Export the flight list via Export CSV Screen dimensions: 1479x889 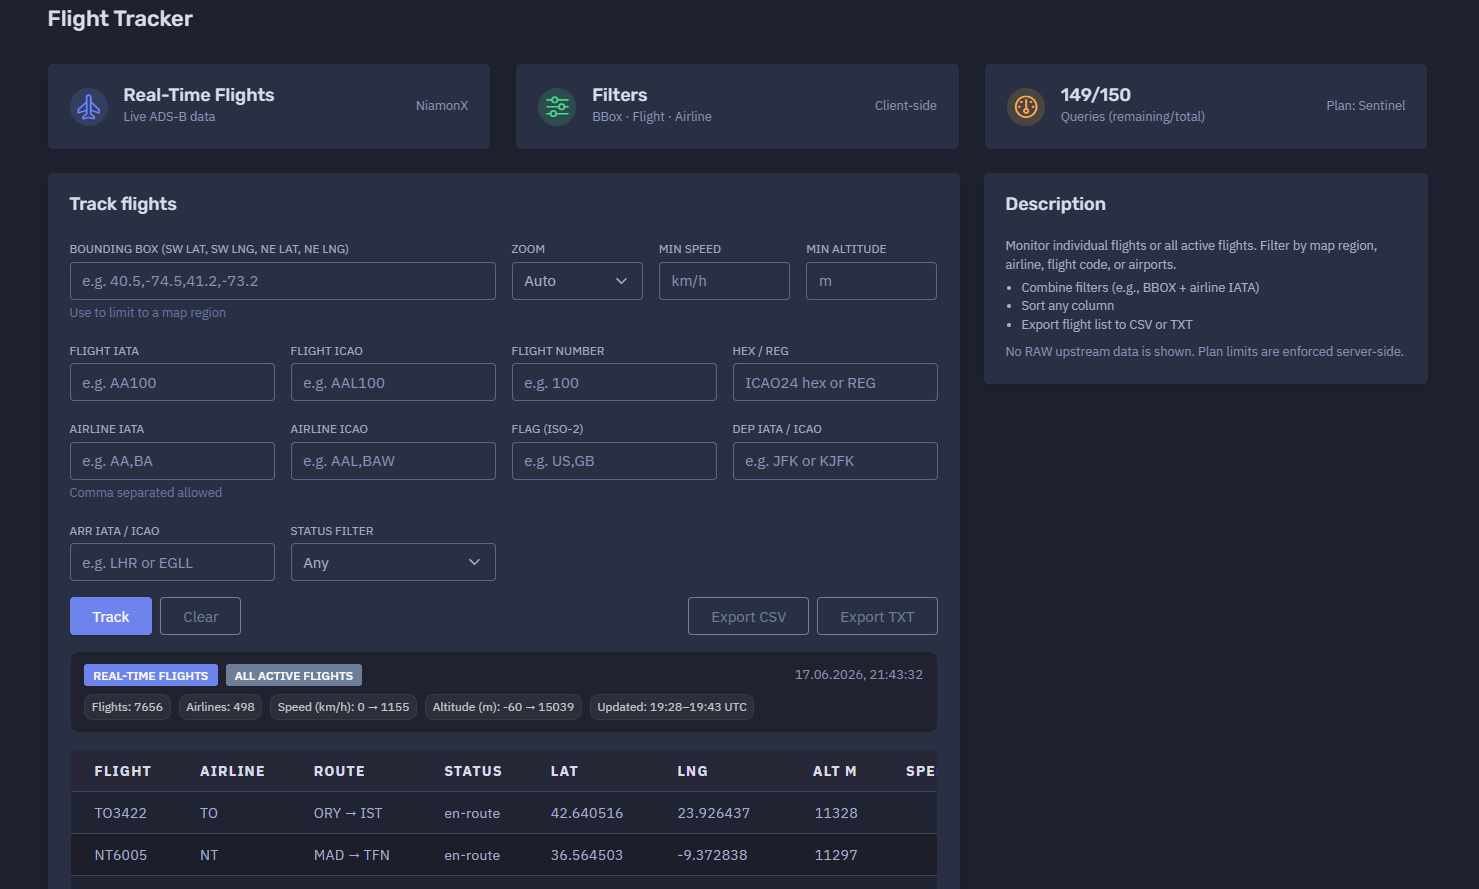pyautogui.click(x=749, y=616)
